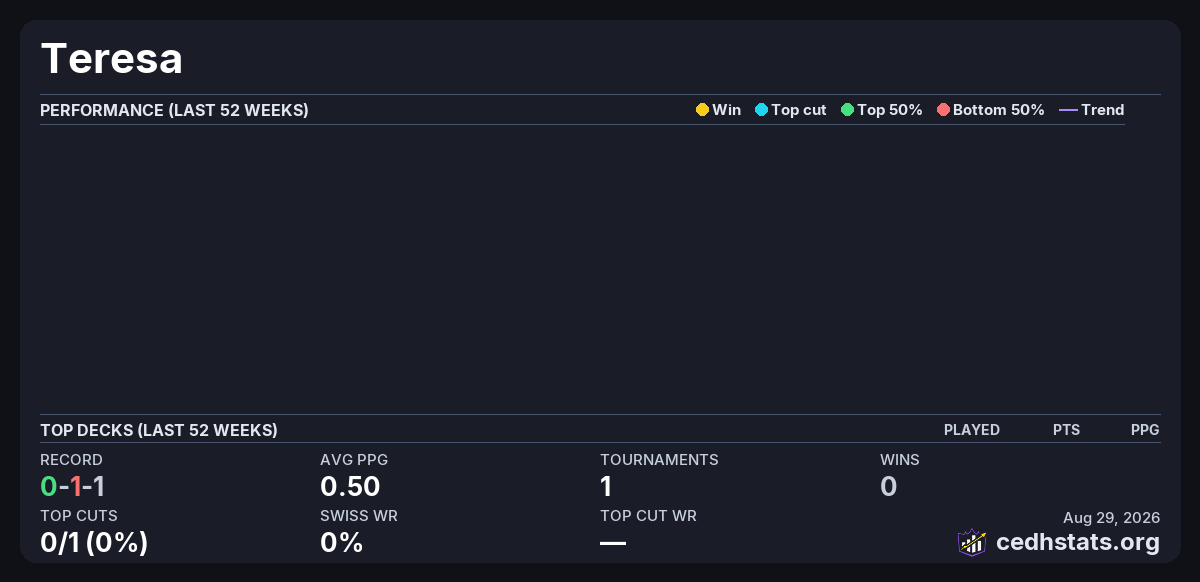Click the cyan Top cut legend dot
The width and height of the screenshot is (1200, 582).
tap(761, 110)
